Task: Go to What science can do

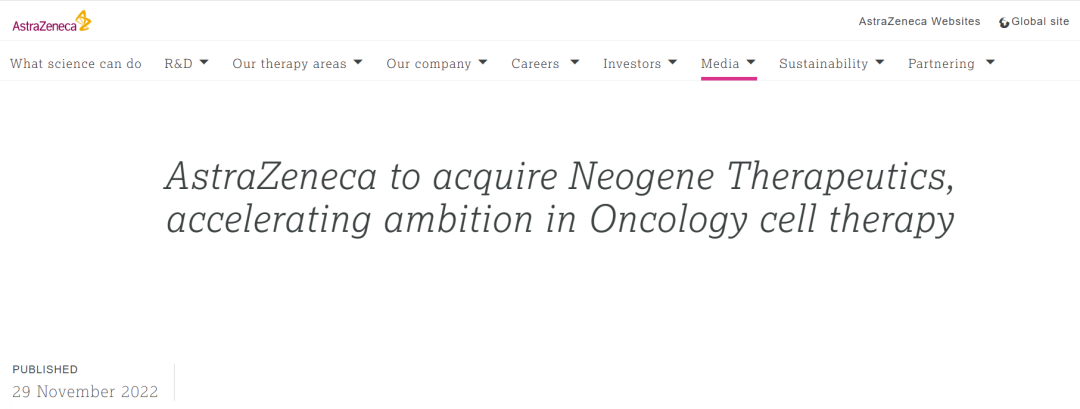Action: (76, 64)
